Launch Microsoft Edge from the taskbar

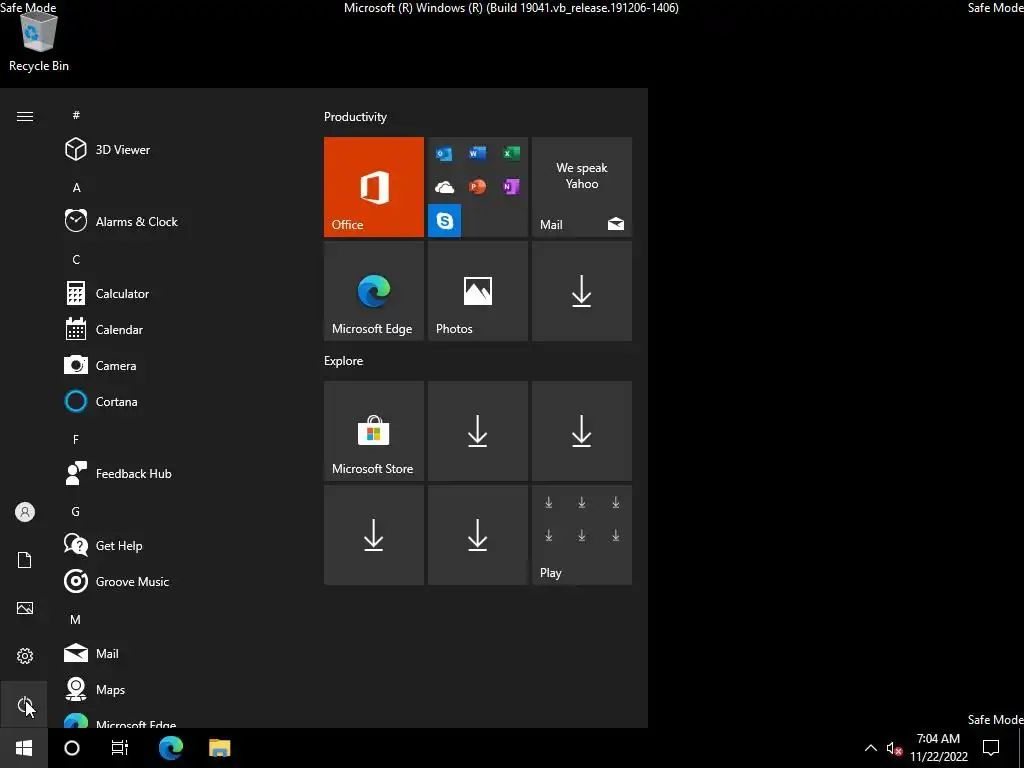171,748
